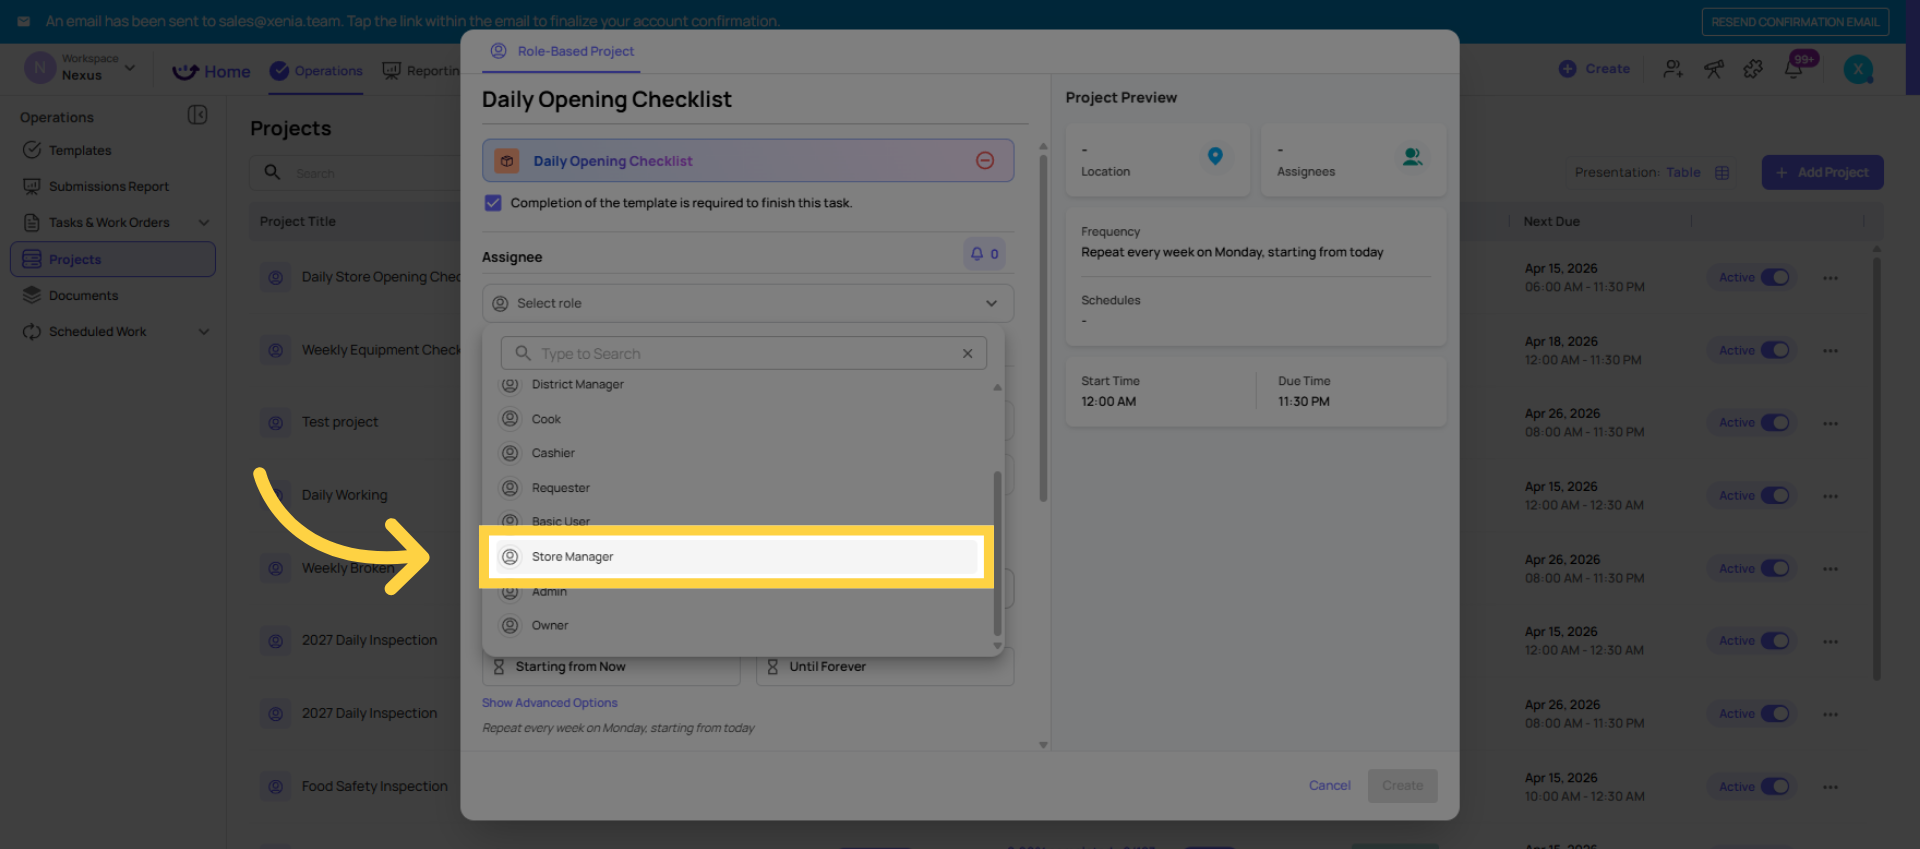Expand the Workspace Nexus switcher
Image resolution: width=1920 pixels, height=849 pixels.
pyautogui.click(x=130, y=68)
